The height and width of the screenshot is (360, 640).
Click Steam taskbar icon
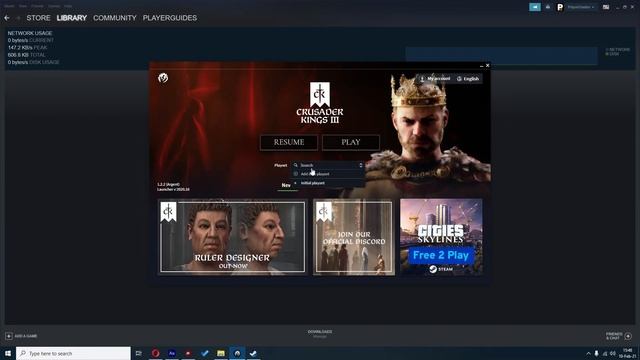tap(253, 353)
